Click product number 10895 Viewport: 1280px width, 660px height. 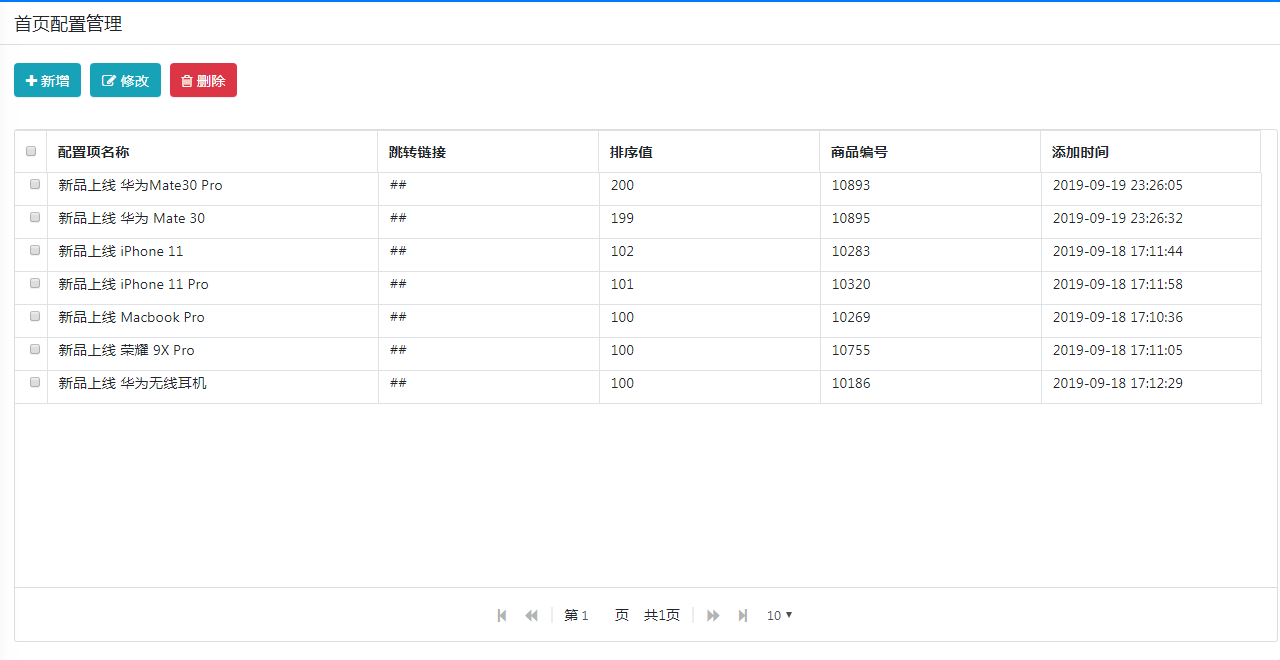tap(851, 218)
